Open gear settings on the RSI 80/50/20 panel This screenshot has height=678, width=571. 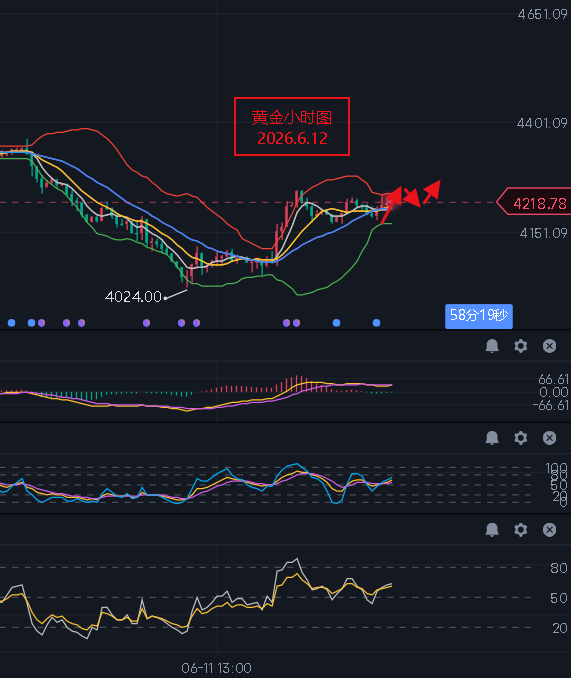point(520,530)
